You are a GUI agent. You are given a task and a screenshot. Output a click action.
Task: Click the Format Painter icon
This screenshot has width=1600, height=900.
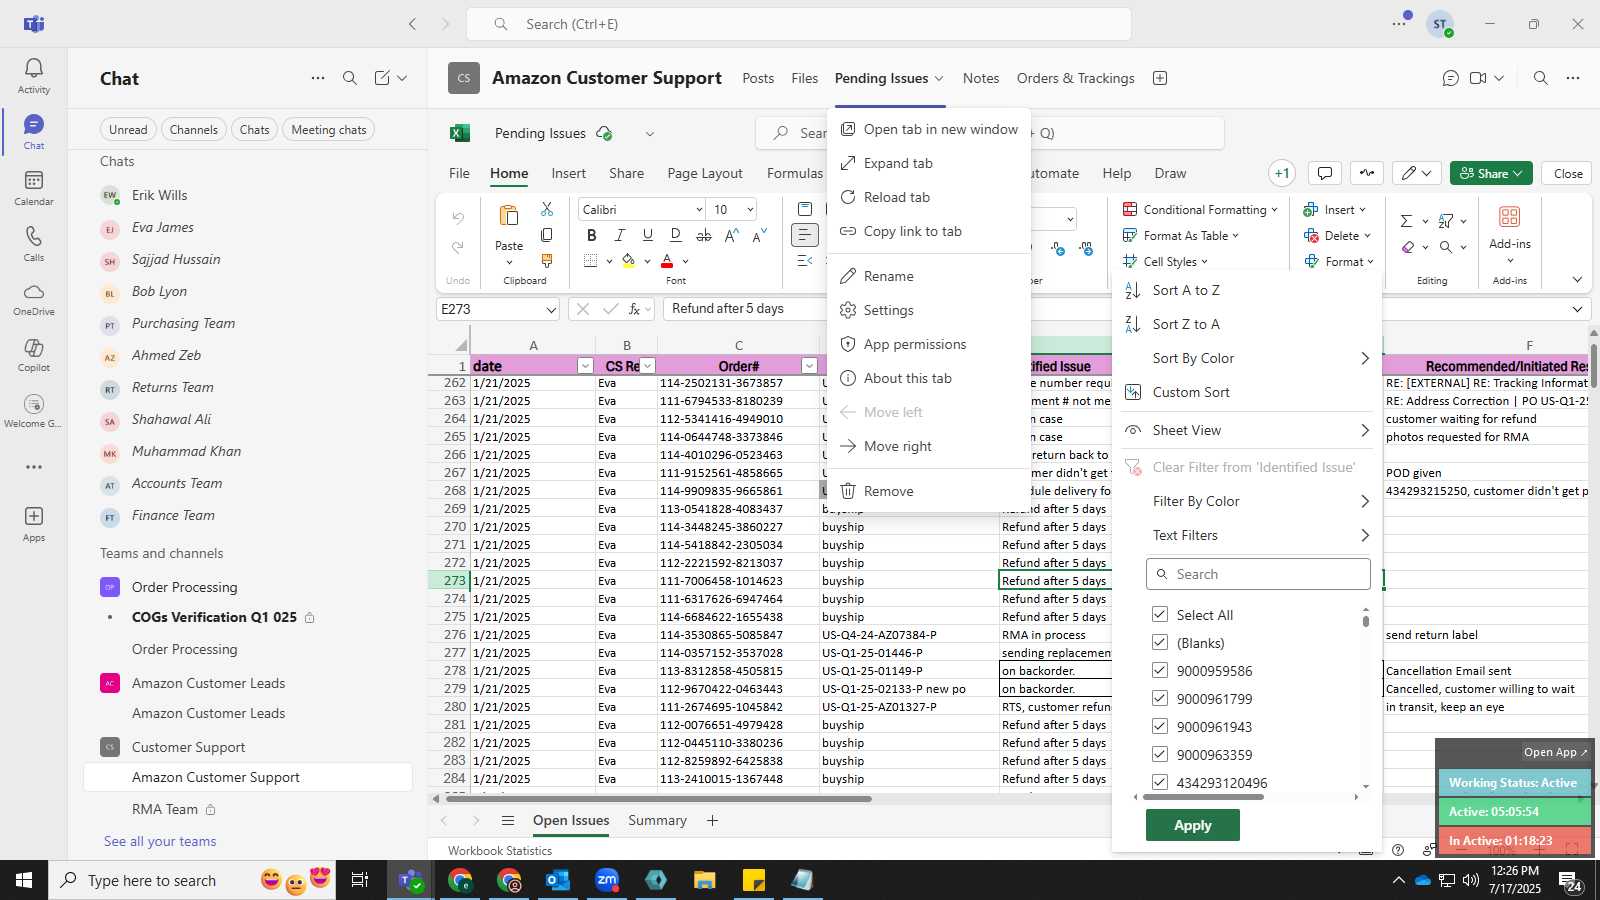546,261
